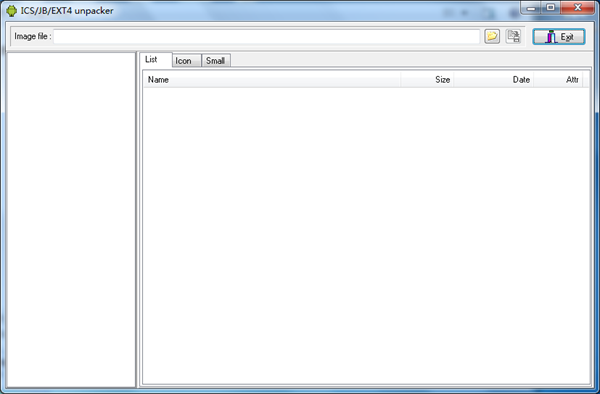Viewport: 600px width, 394px height.
Task: Sort by the Size column header
Action: coord(427,80)
